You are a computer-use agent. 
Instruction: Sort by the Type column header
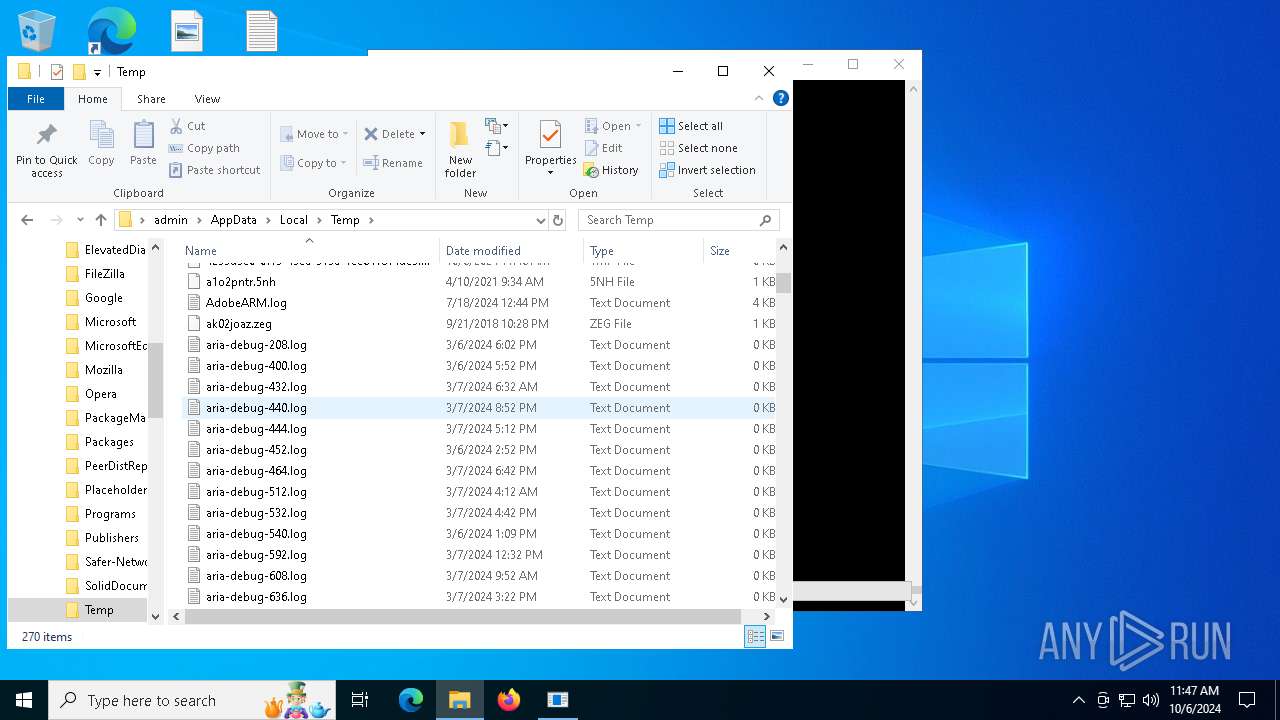[x=643, y=251]
